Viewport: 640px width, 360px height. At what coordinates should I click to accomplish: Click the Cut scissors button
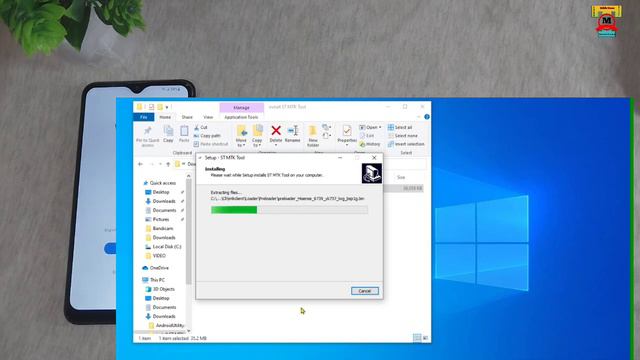tap(201, 127)
